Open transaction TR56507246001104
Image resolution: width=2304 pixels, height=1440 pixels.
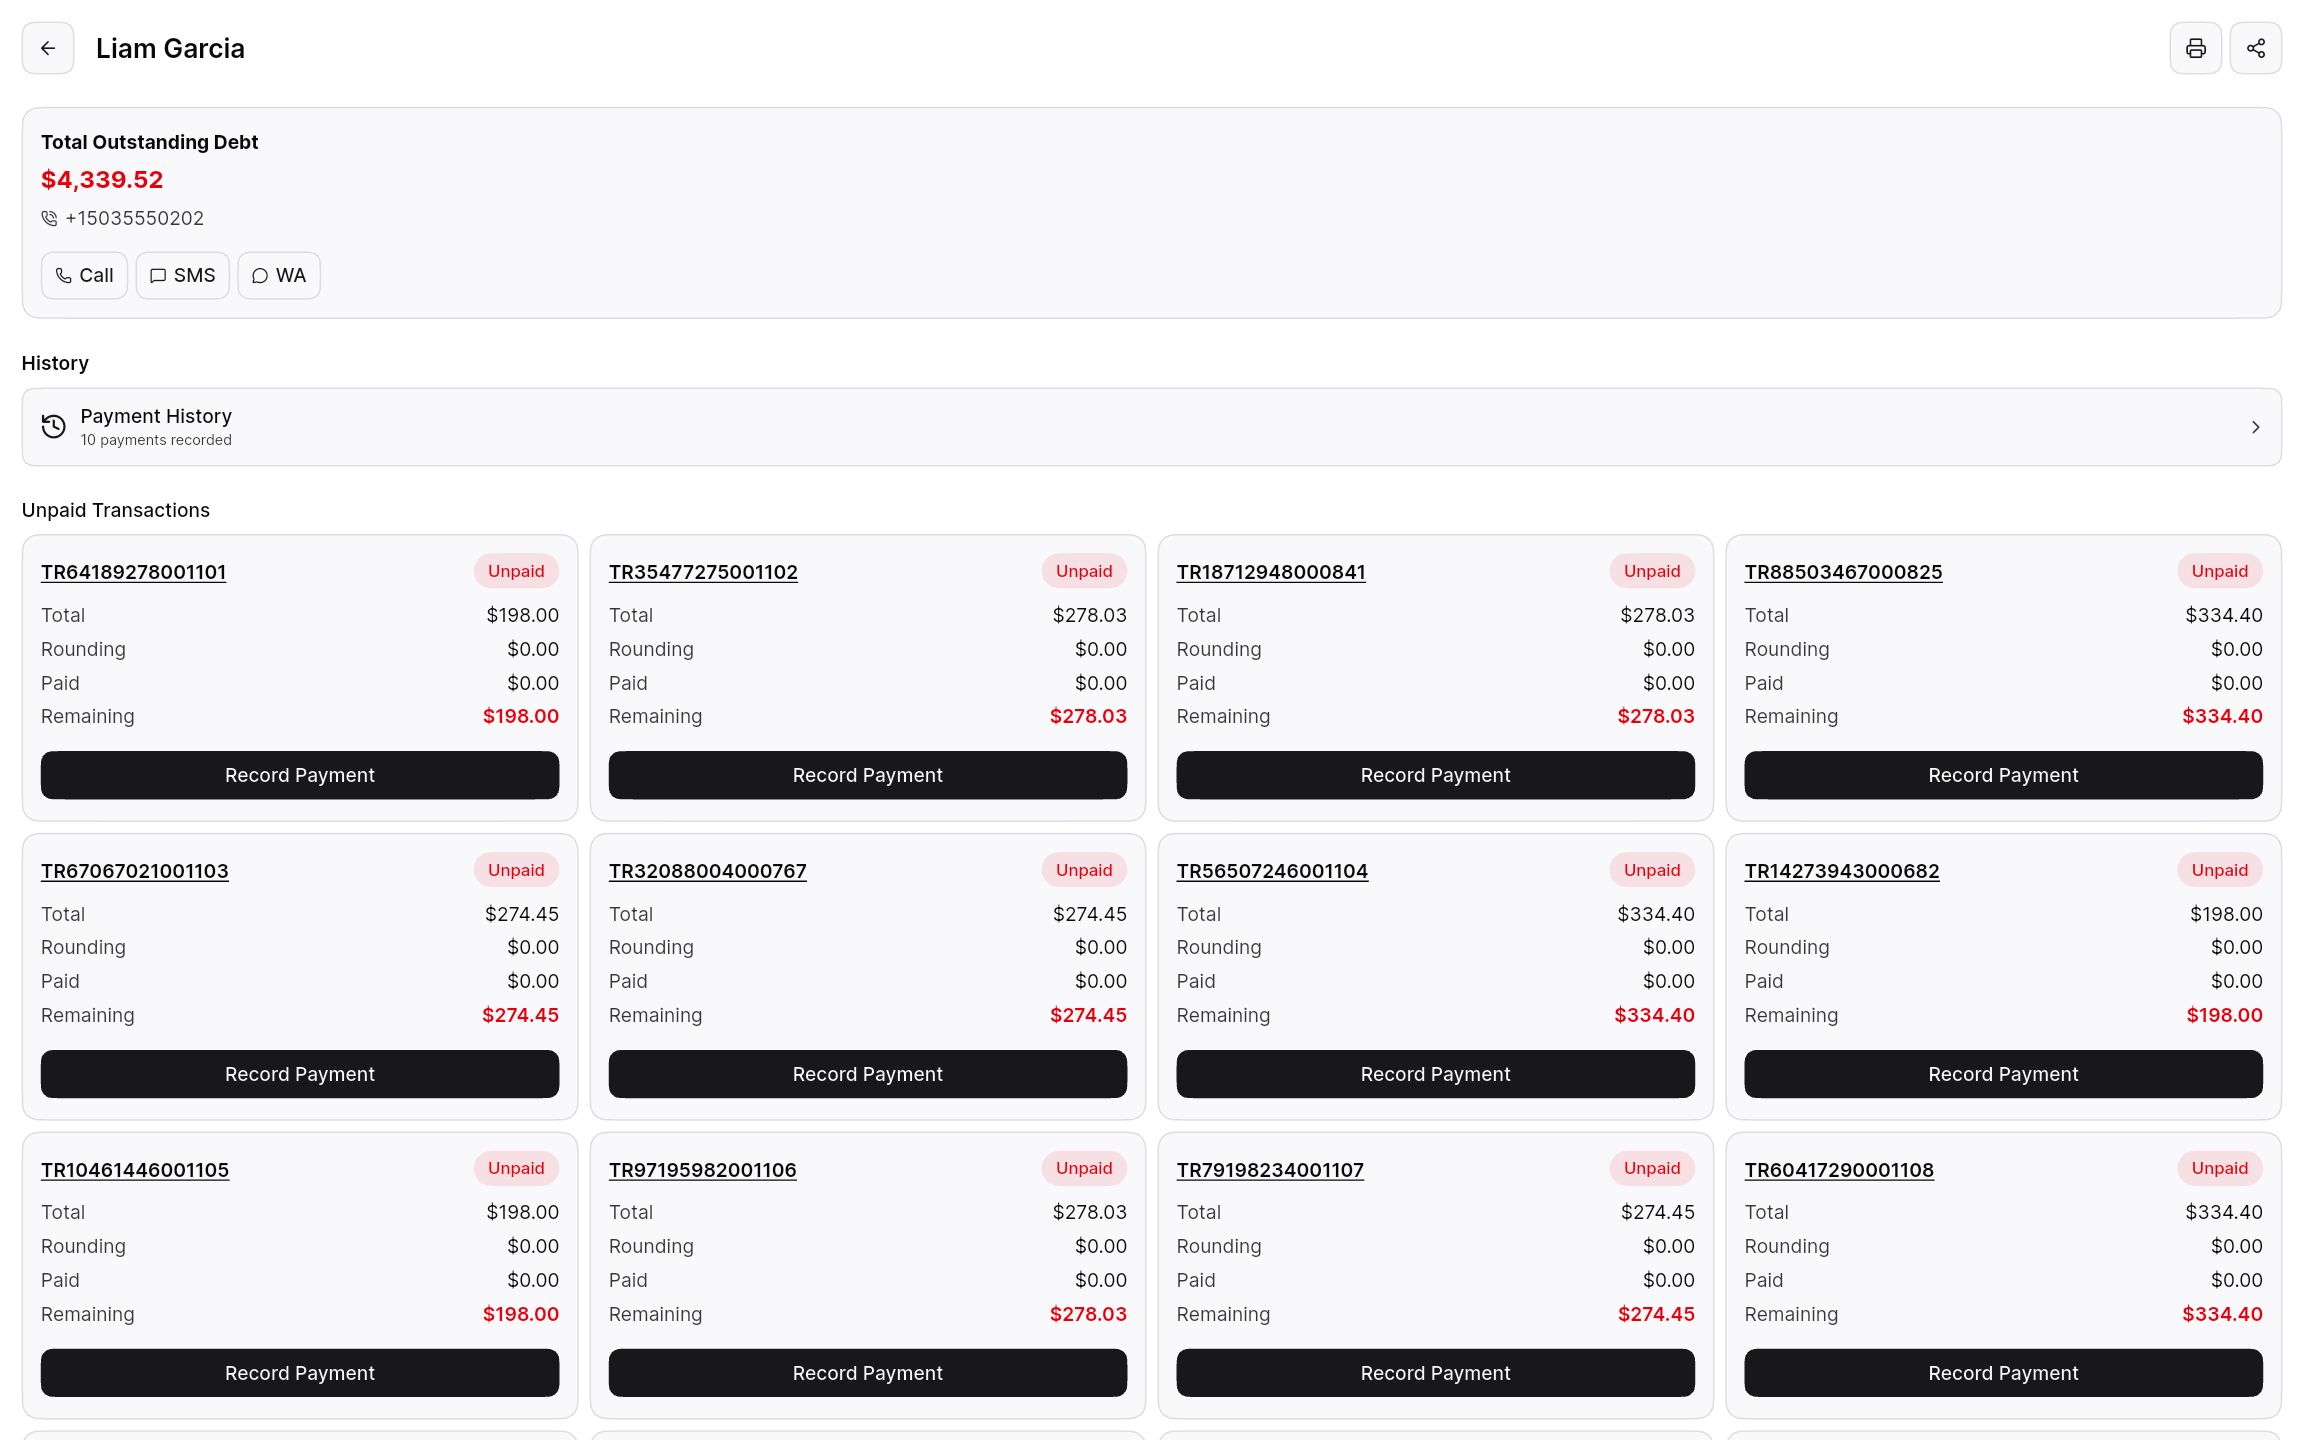[x=1272, y=871]
